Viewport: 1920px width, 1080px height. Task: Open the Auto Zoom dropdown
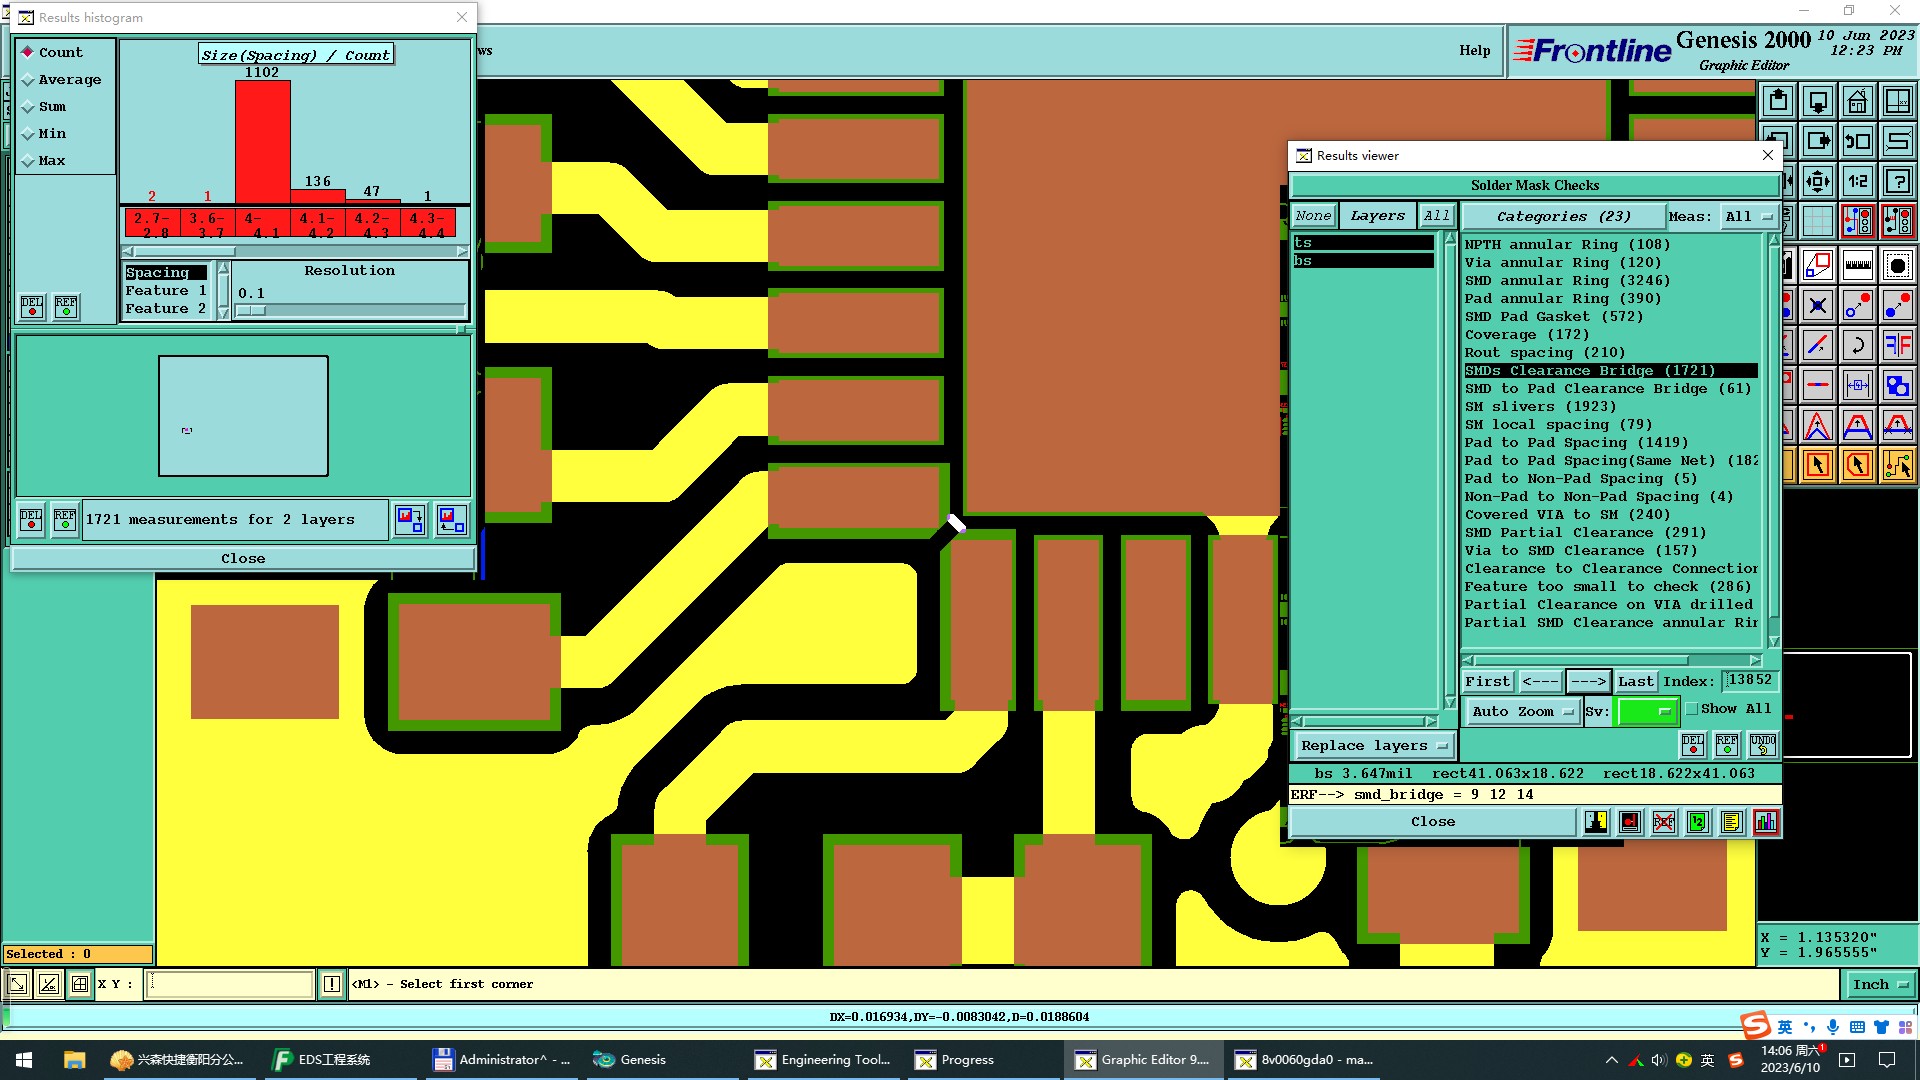(x=1522, y=712)
